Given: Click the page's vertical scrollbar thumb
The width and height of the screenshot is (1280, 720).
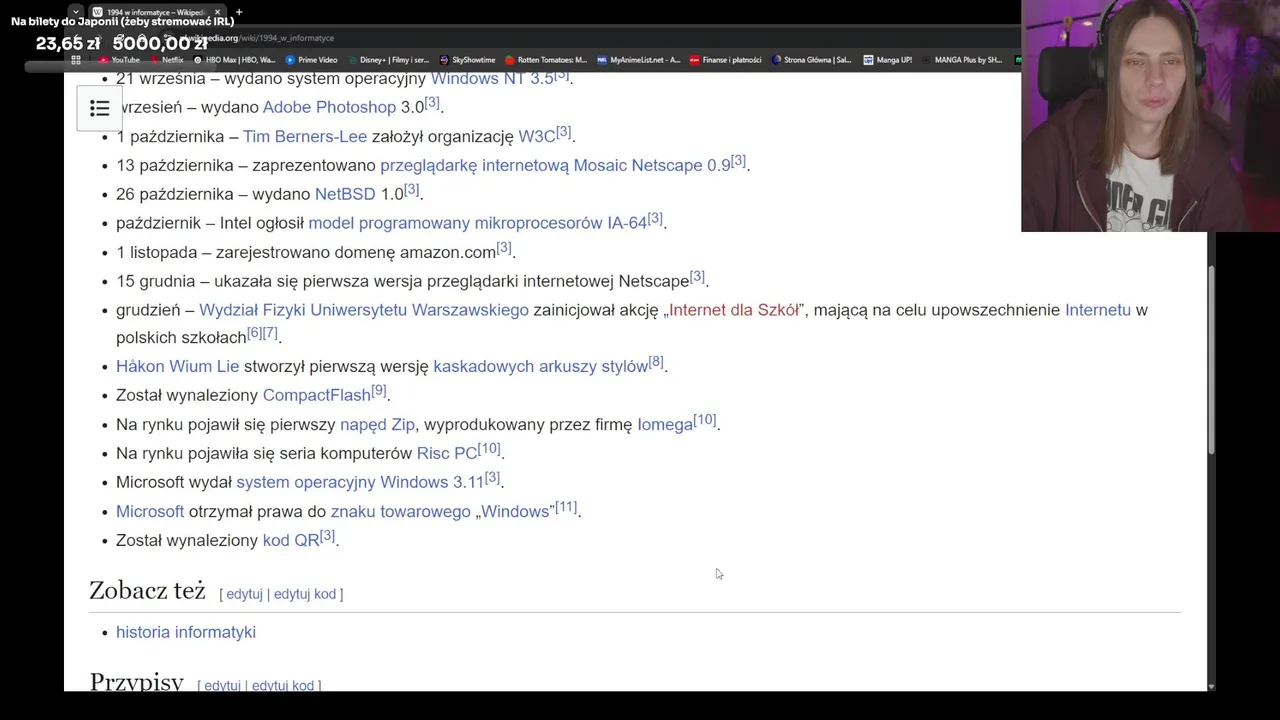Looking at the screenshot, I should (1212, 360).
